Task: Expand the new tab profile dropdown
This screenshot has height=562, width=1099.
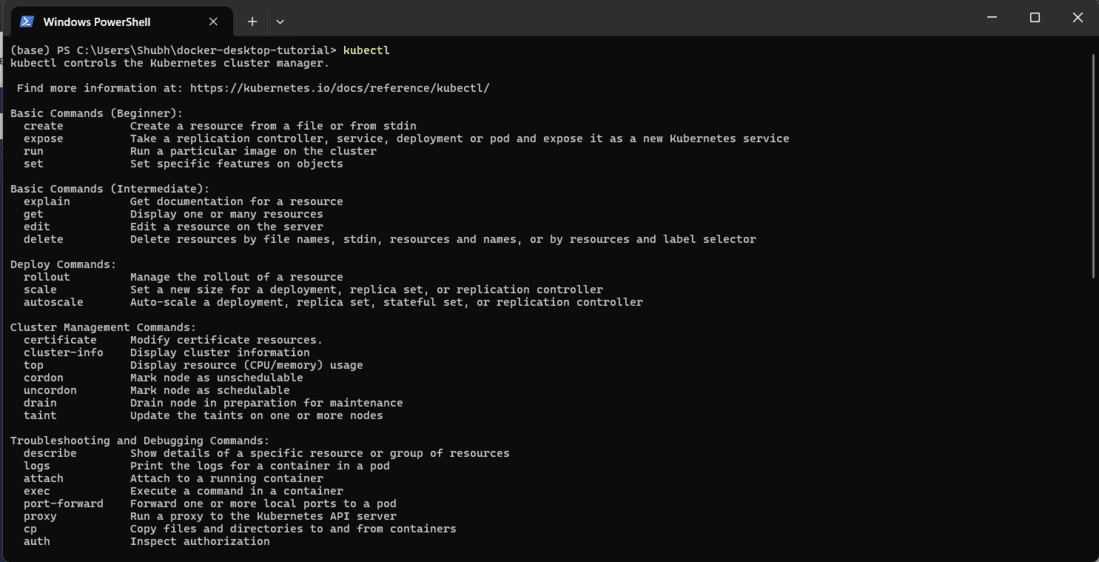Action: 280,21
